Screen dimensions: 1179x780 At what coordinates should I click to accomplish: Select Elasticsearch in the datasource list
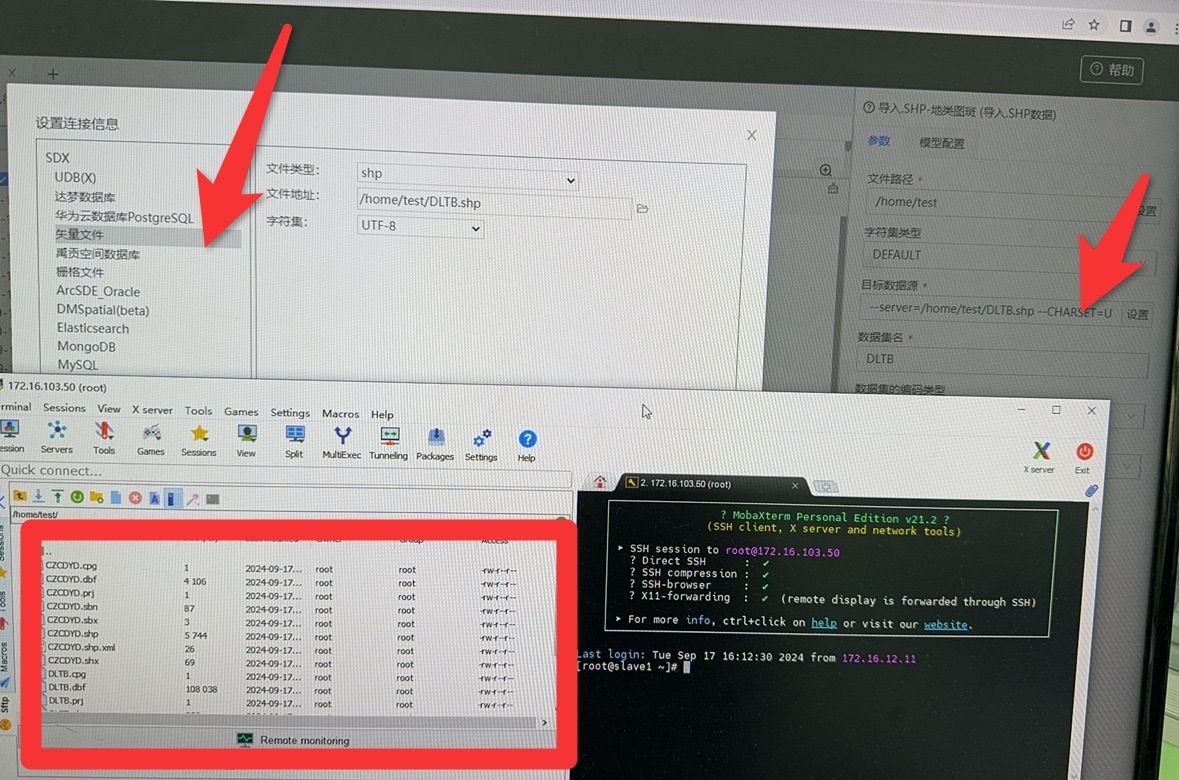point(93,328)
